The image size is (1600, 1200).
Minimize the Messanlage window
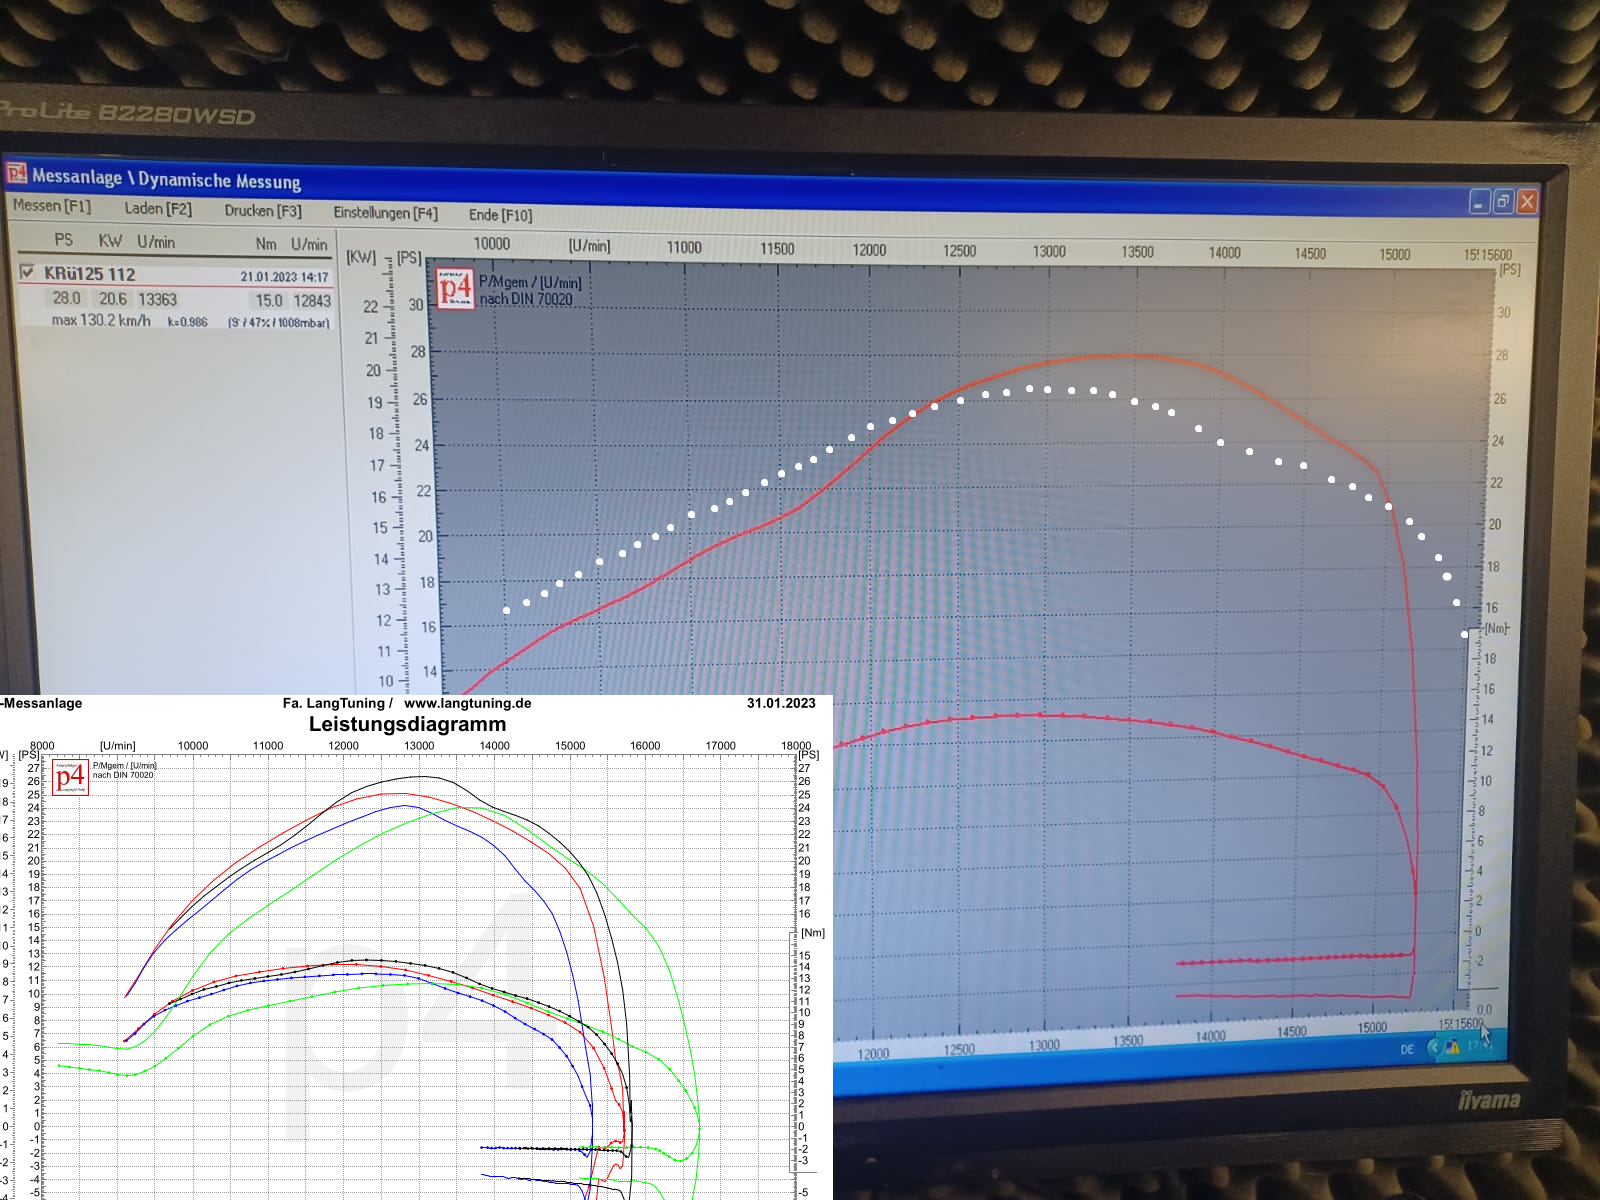(1479, 202)
